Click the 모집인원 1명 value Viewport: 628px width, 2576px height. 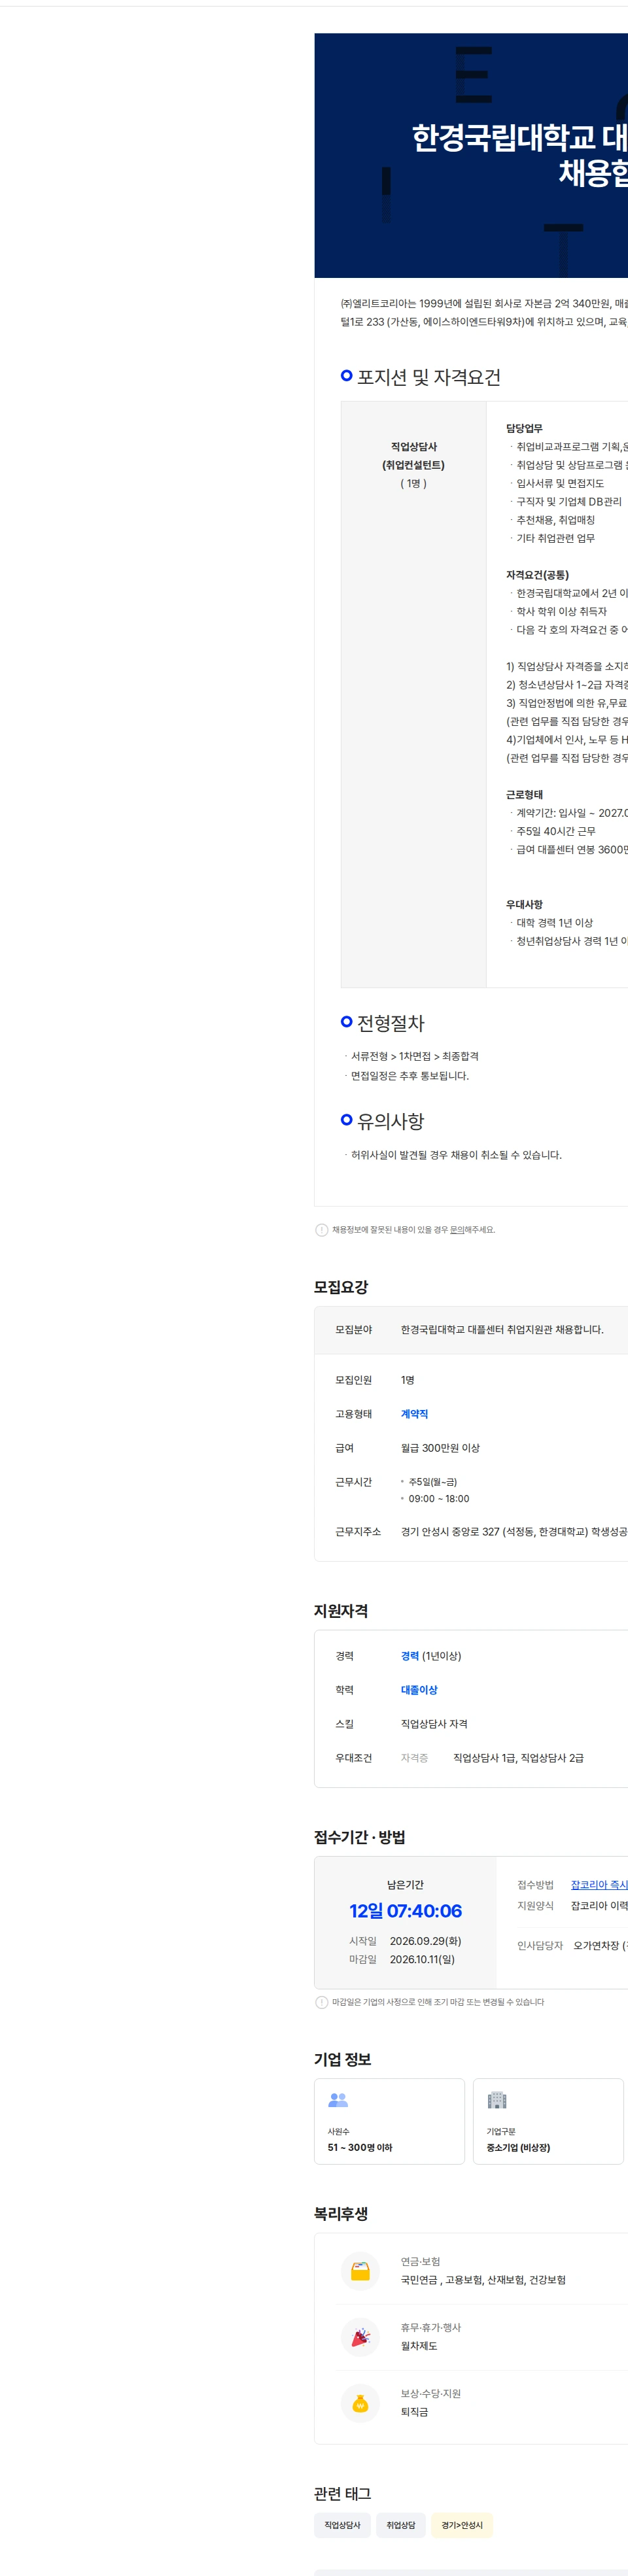coord(407,1380)
